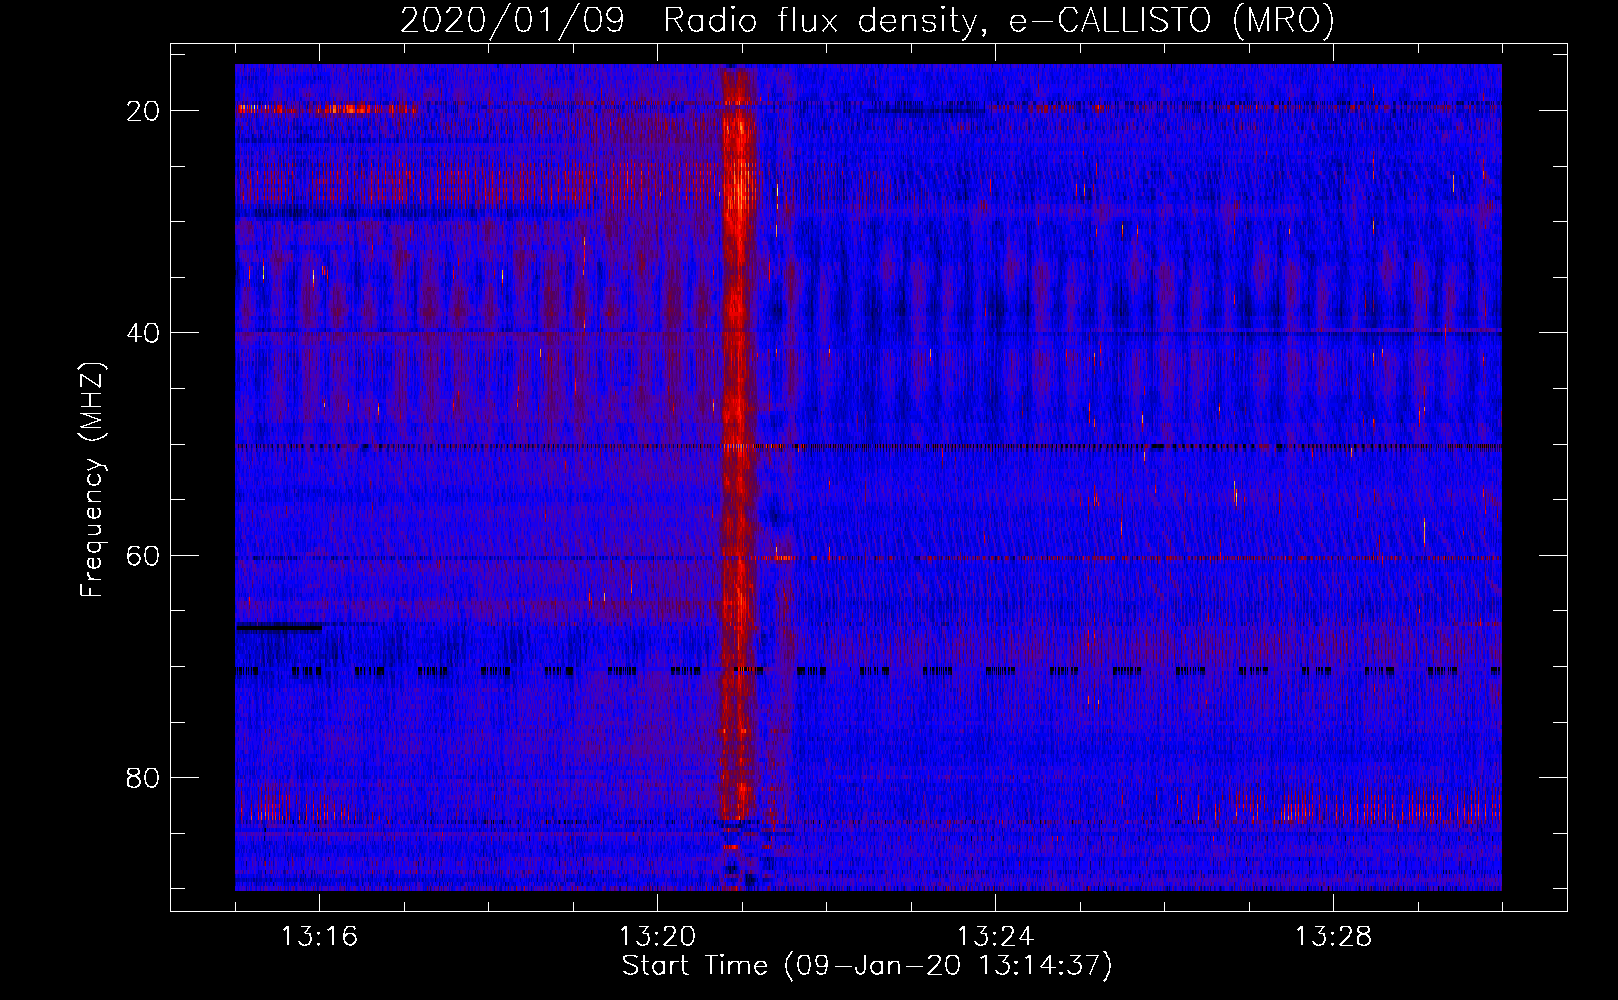Click the 'Frequency (MHZ)' axis label
The width and height of the screenshot is (1618, 1000).
pyautogui.click(x=92, y=480)
